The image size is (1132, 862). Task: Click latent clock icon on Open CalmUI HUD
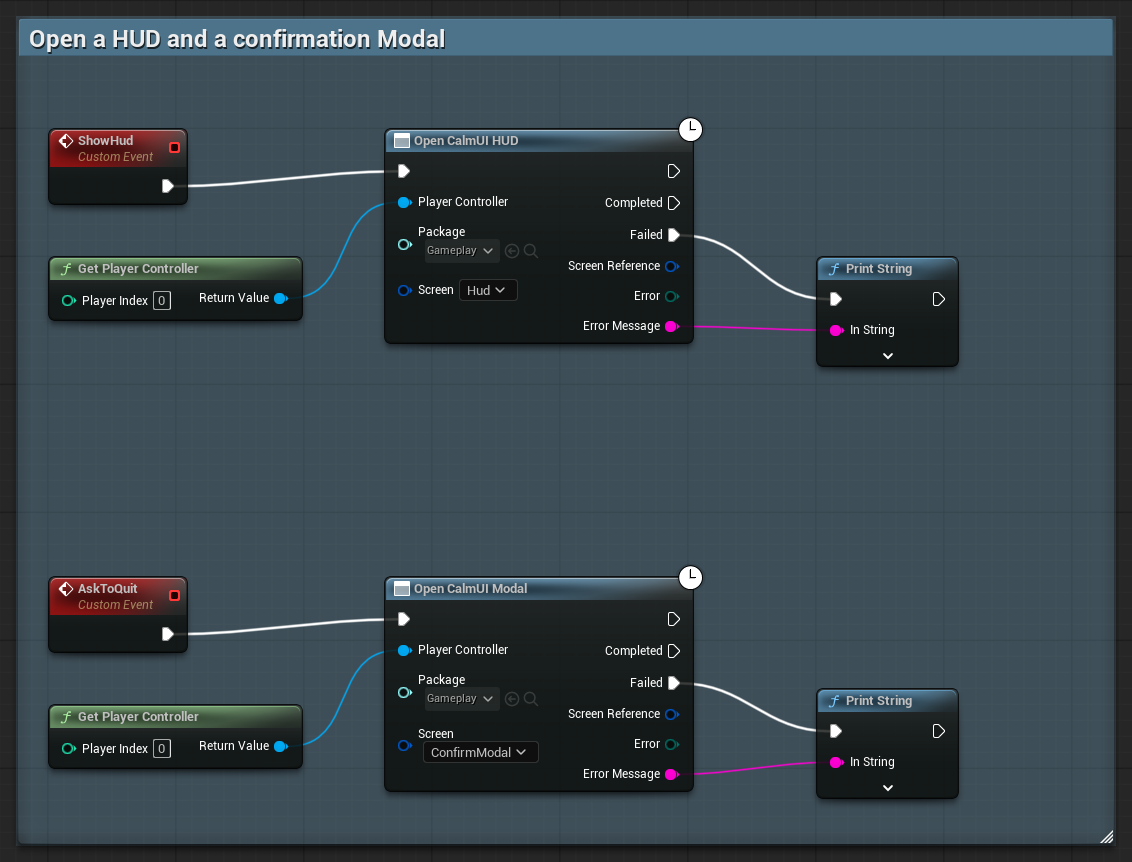[691, 129]
